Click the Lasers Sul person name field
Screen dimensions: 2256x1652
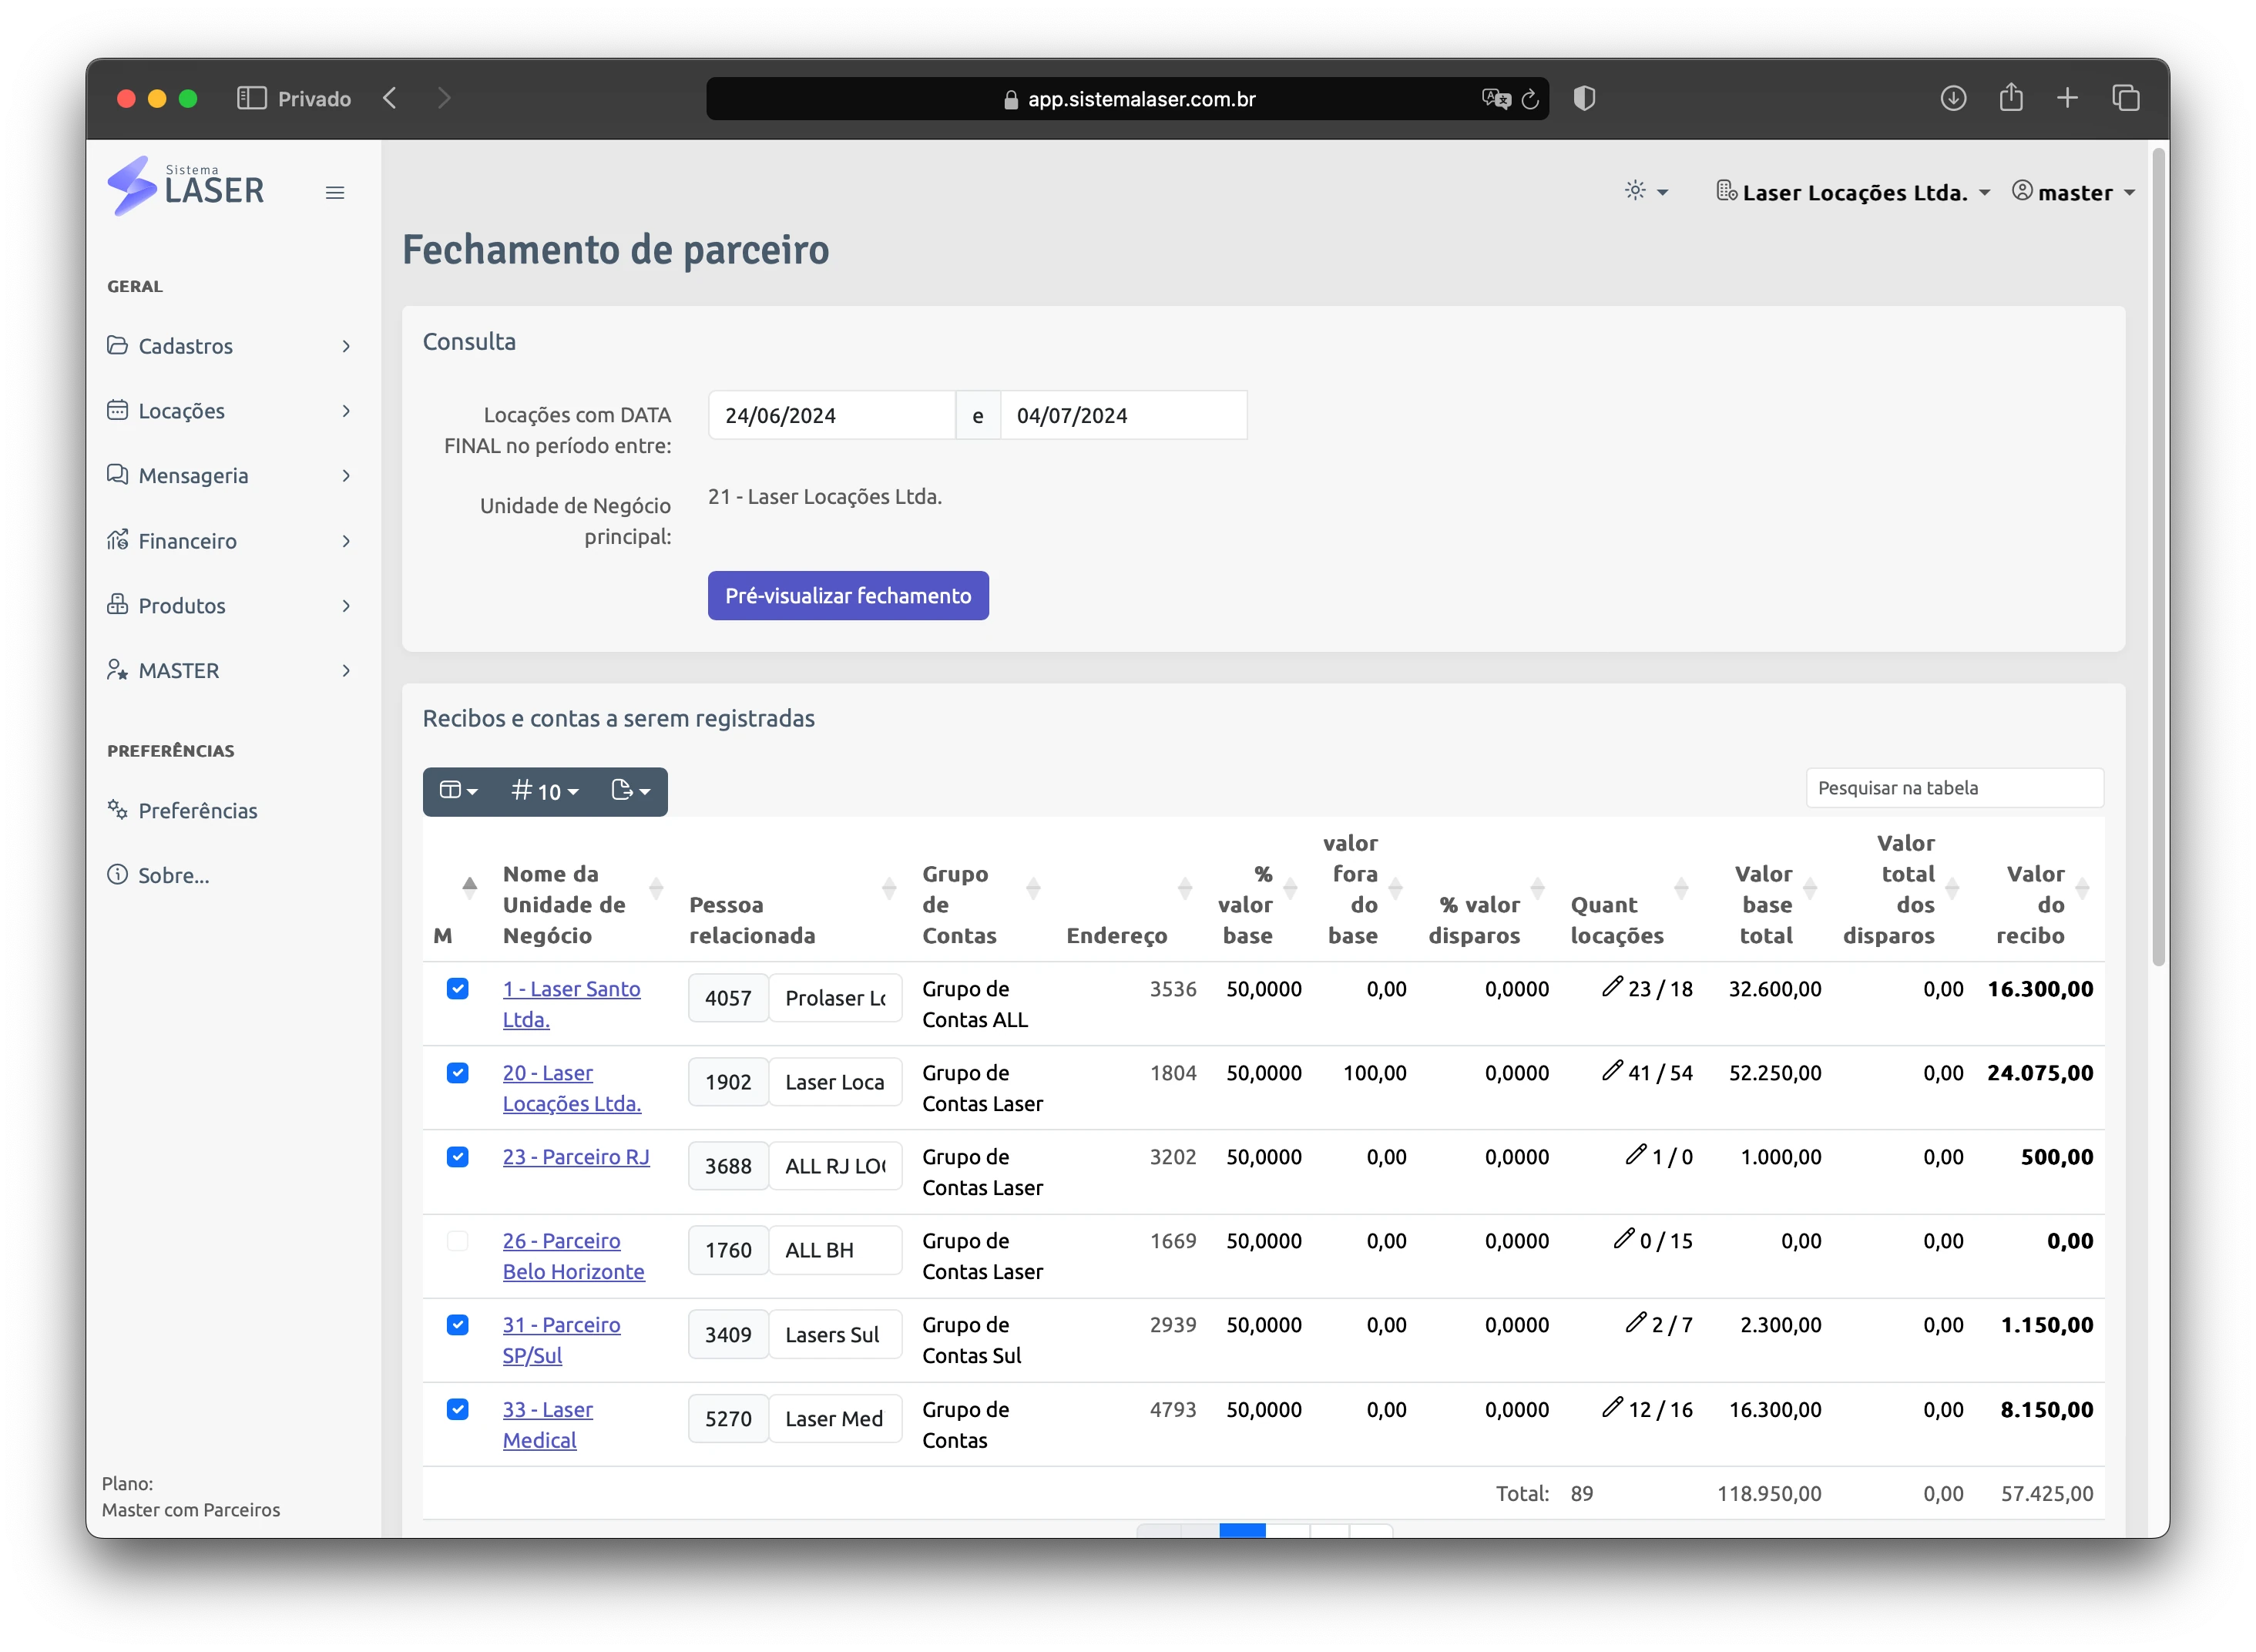coord(836,1334)
